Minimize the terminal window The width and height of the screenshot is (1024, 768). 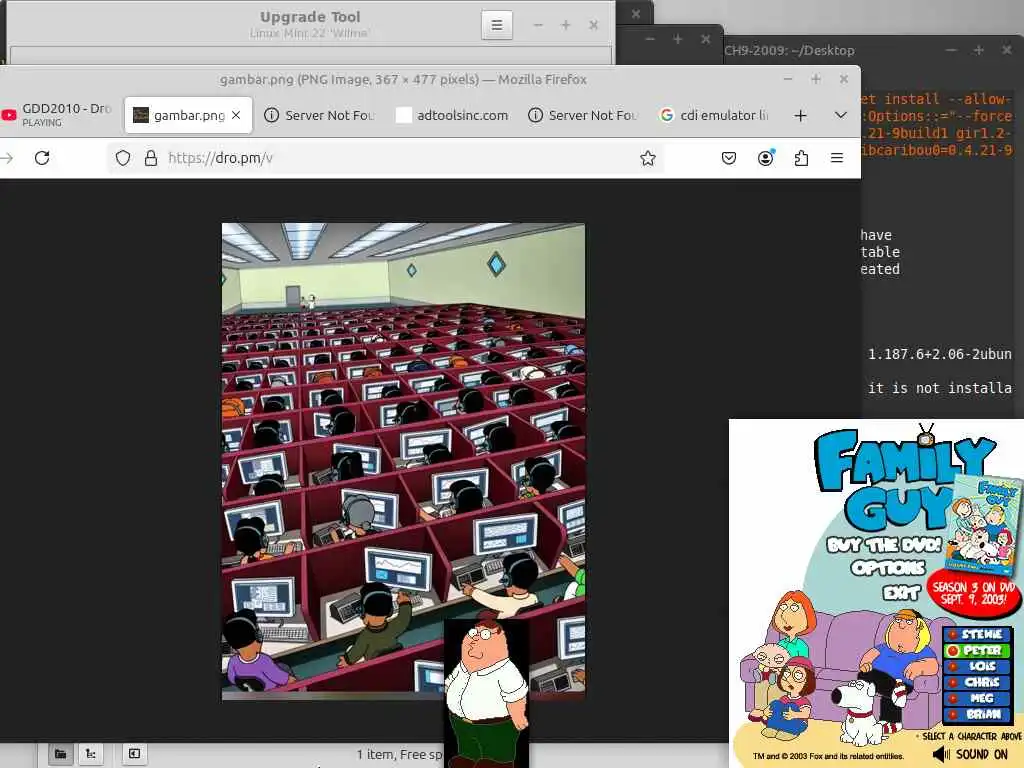coord(951,50)
